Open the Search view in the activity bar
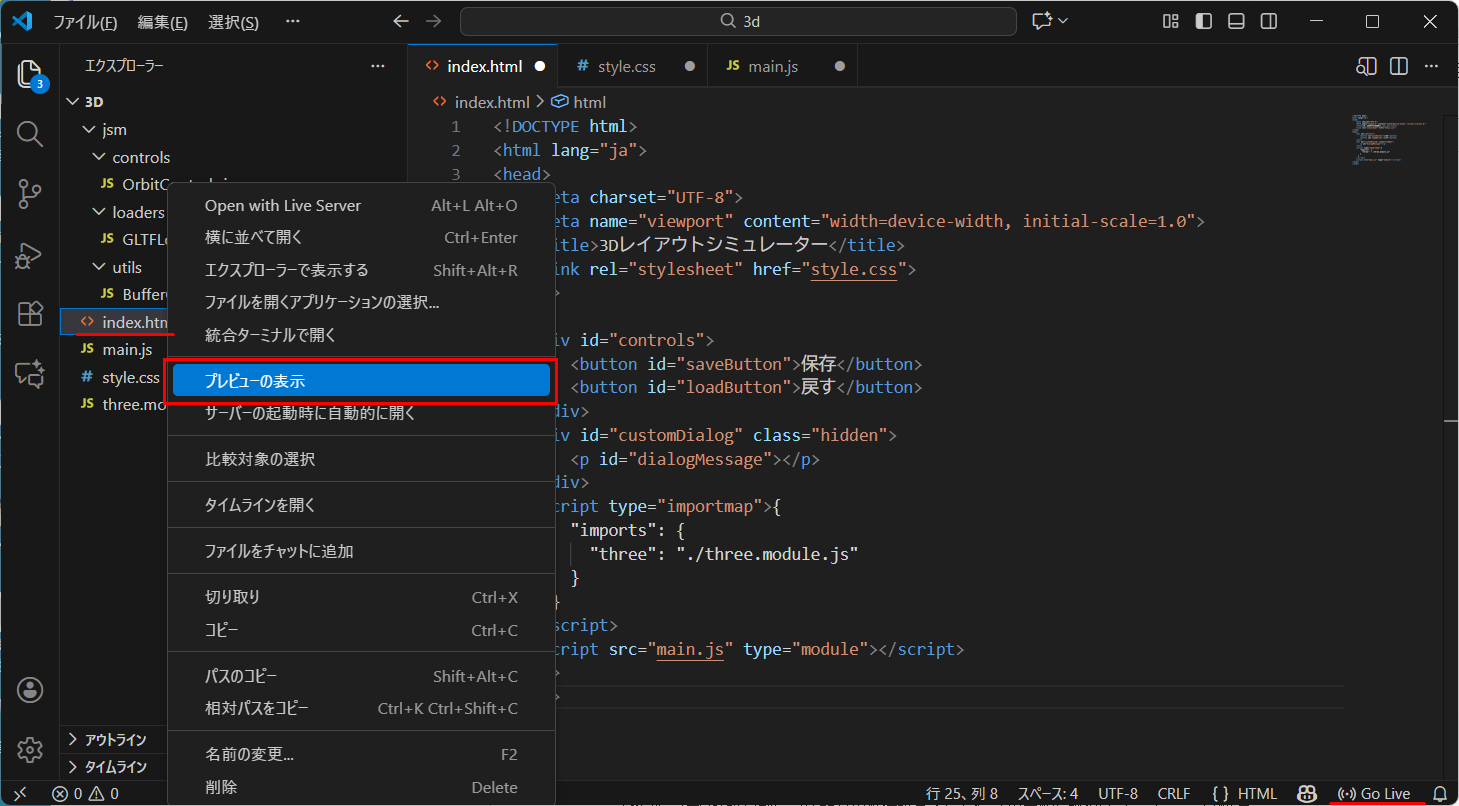Viewport: 1459px width, 806px height. click(29, 133)
